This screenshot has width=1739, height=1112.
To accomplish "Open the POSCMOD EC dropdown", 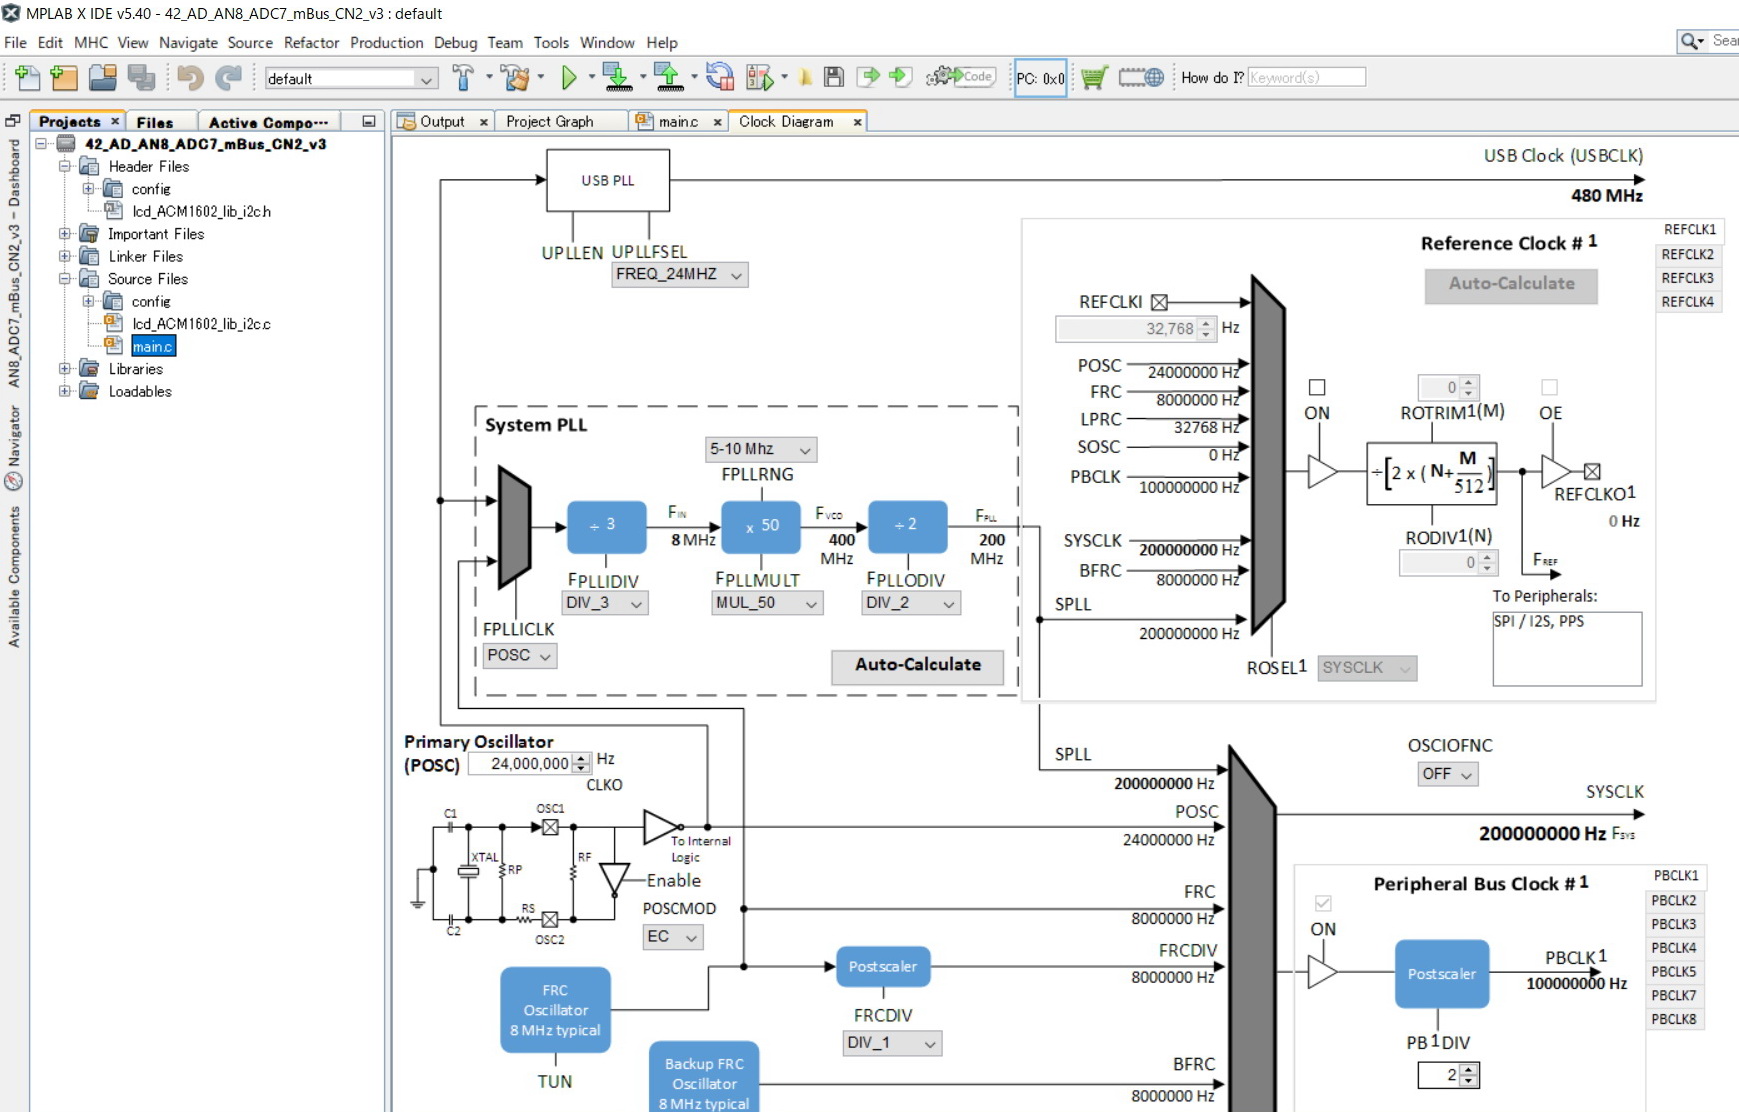I will [673, 937].
